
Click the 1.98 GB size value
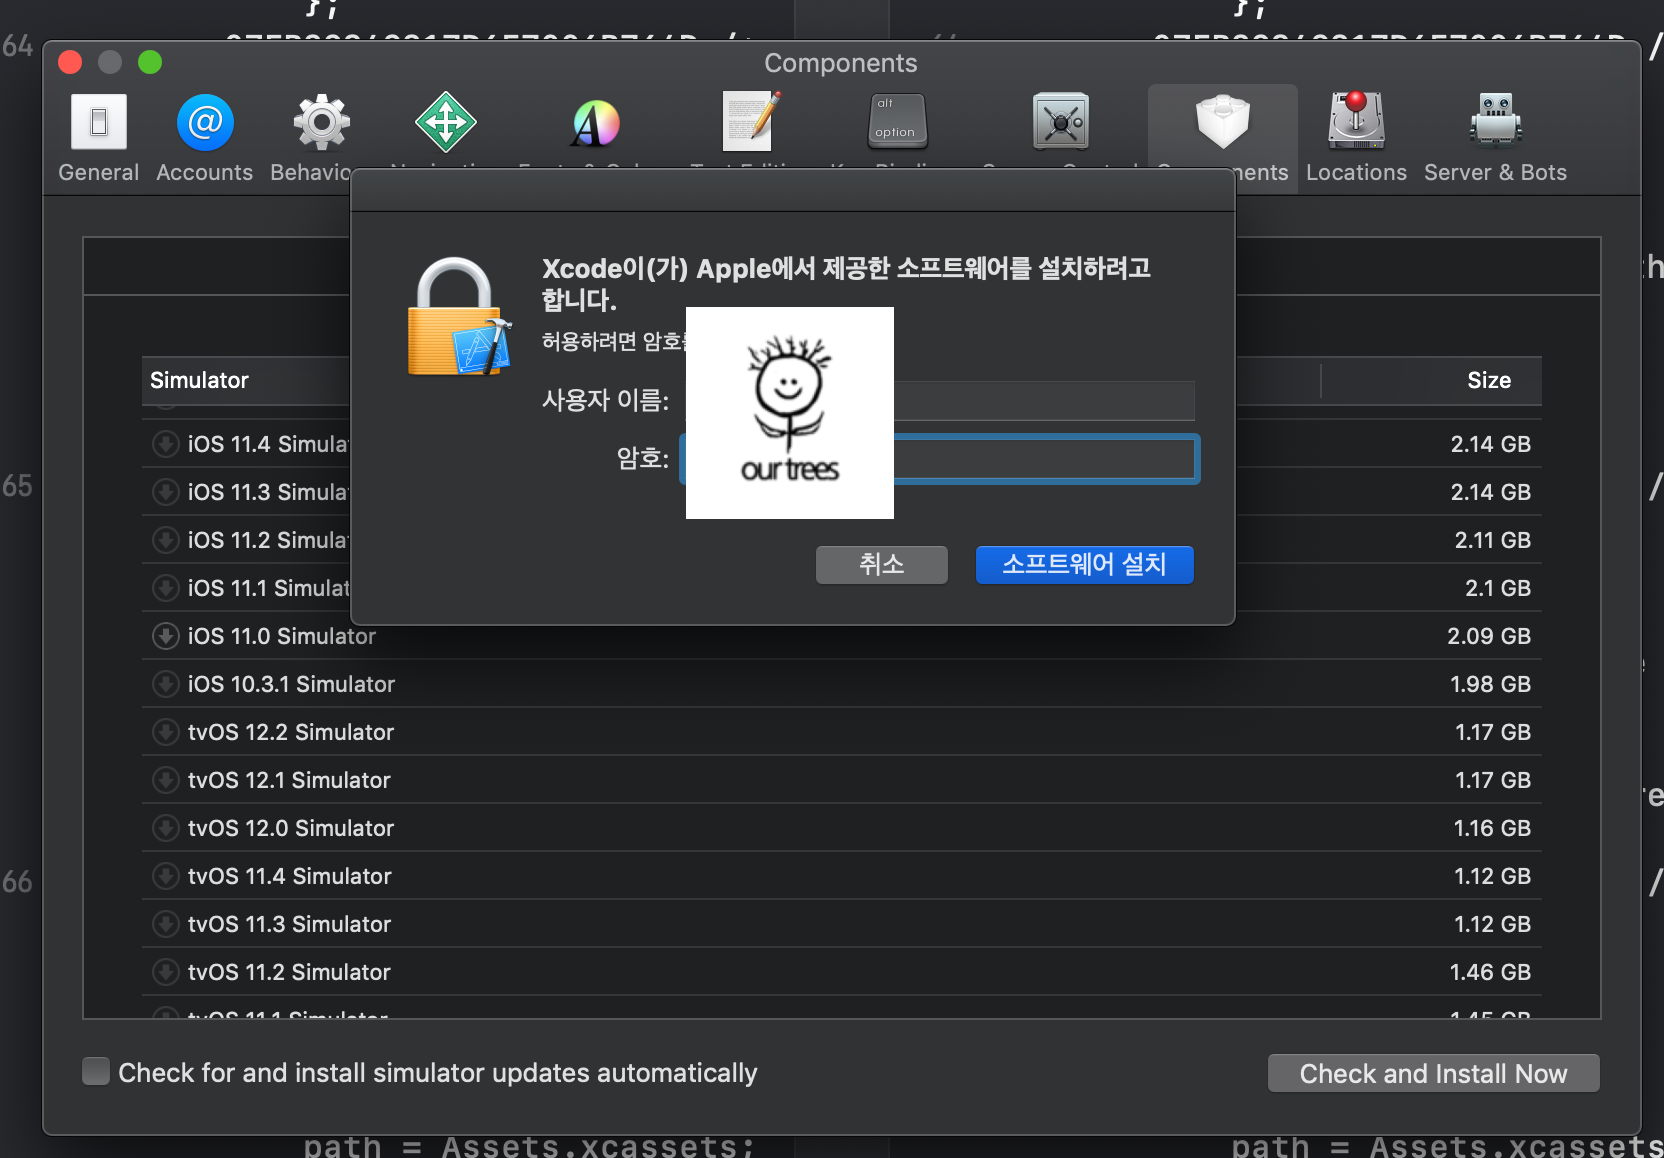click(1490, 684)
